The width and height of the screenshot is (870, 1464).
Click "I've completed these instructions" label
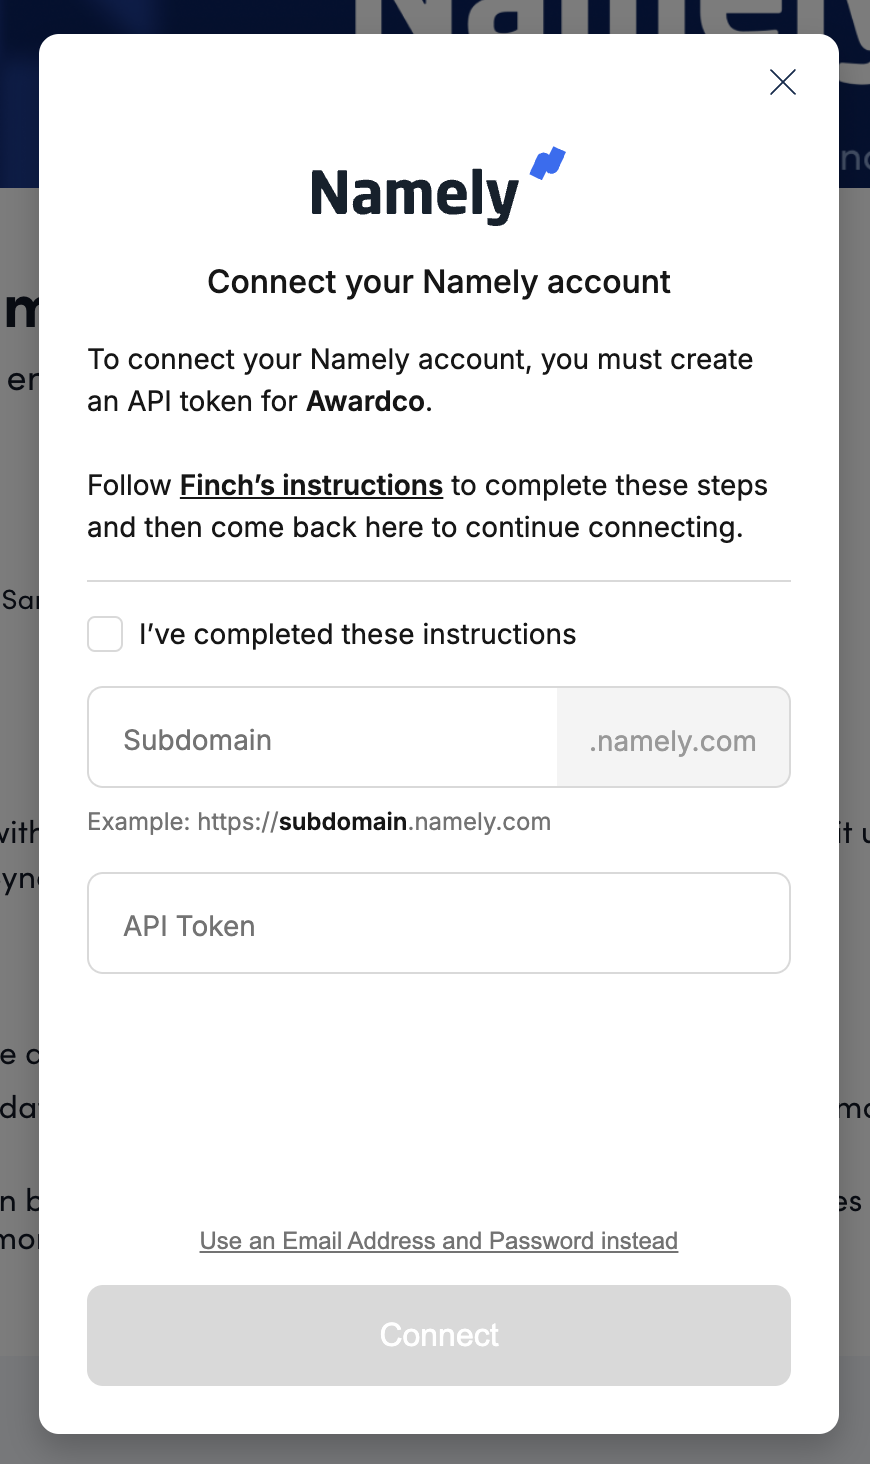[x=357, y=634]
